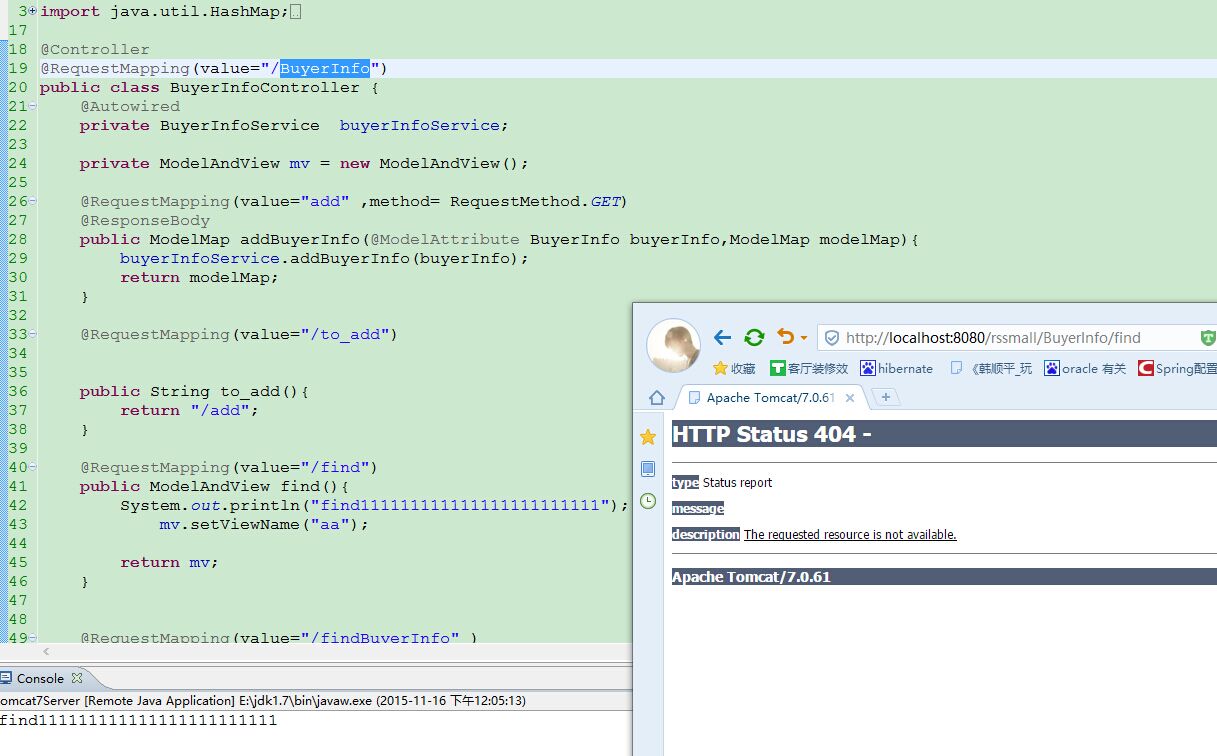Click 'The requested resource is not available.' text

850,535
